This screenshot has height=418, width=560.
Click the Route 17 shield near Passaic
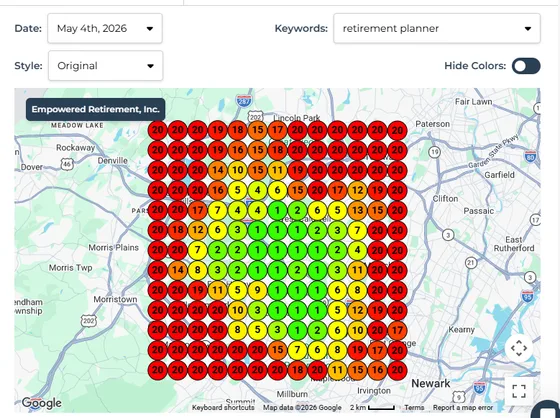click(x=535, y=219)
